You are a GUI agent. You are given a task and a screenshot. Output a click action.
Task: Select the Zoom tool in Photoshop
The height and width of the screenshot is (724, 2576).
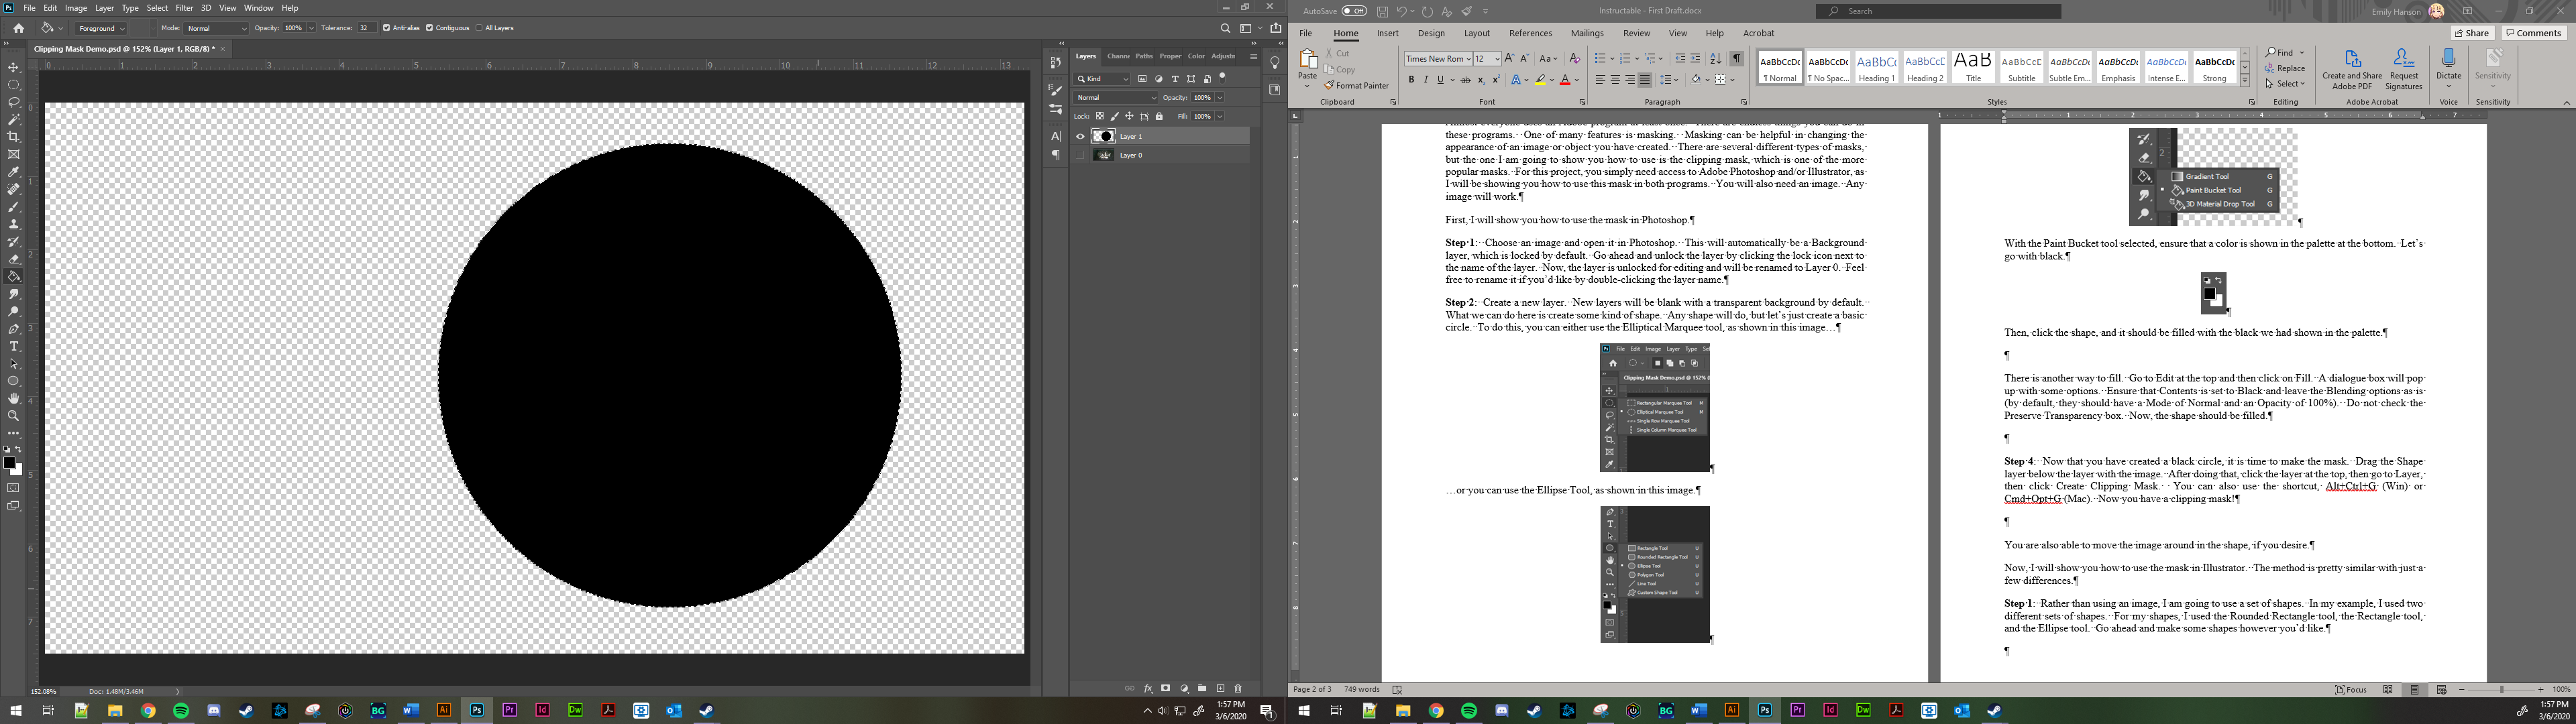[x=14, y=416]
